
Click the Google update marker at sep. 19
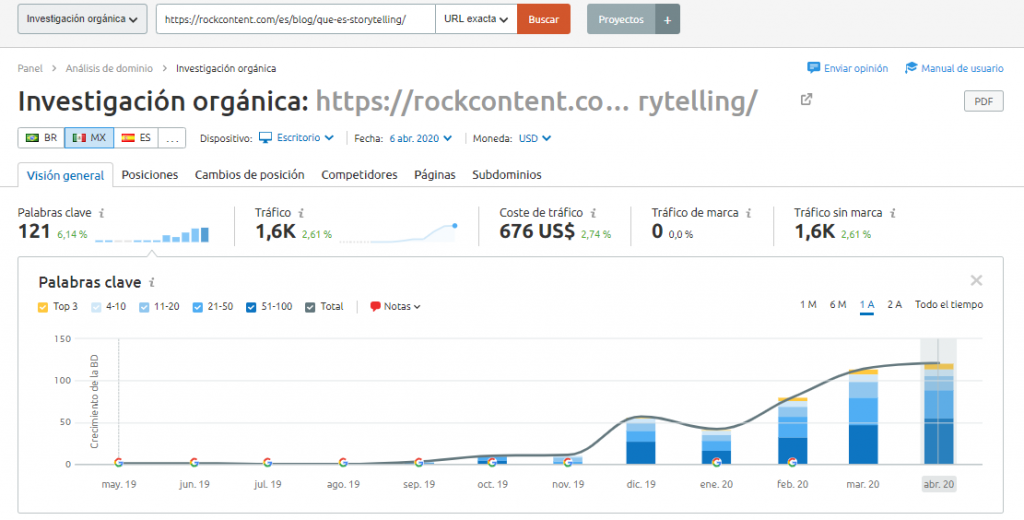coord(419,463)
